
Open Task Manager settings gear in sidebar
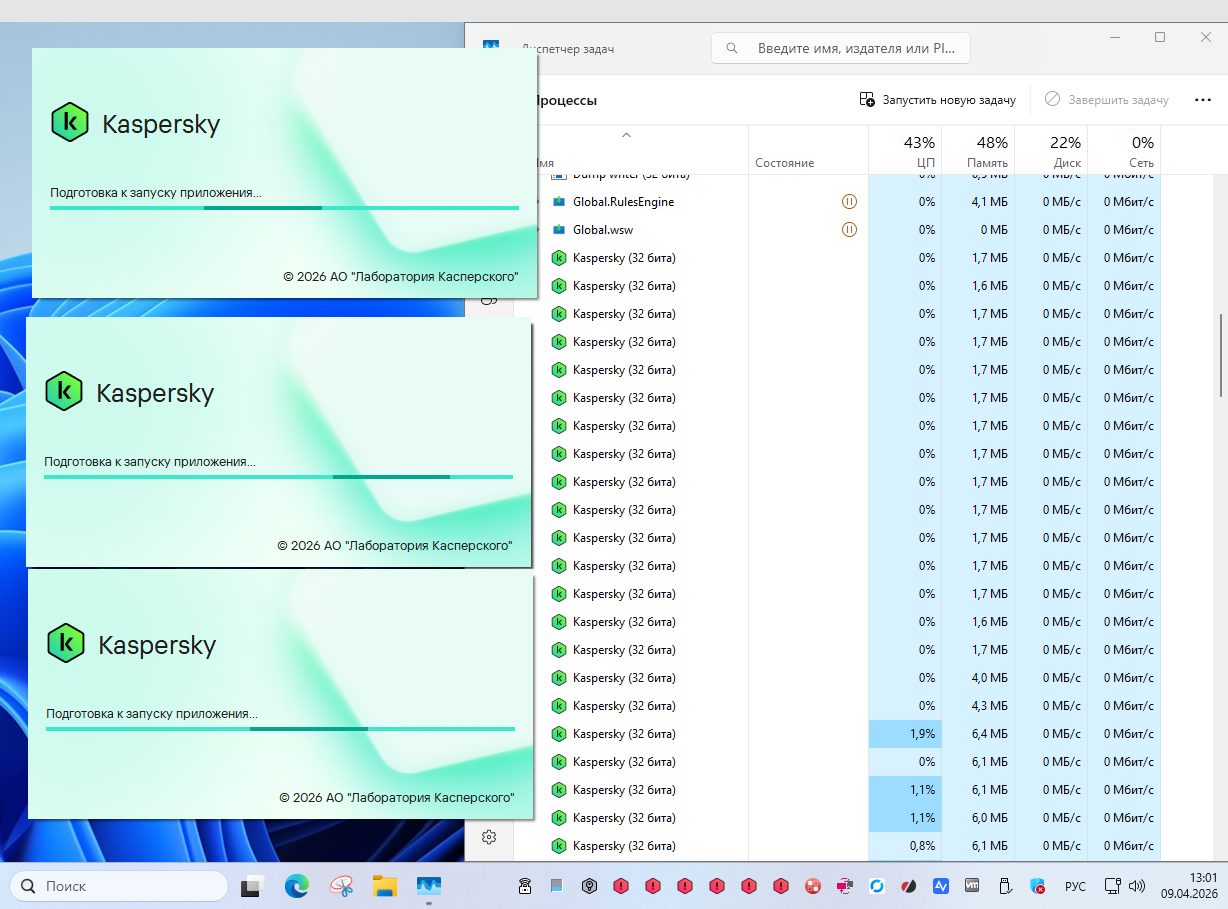489,836
